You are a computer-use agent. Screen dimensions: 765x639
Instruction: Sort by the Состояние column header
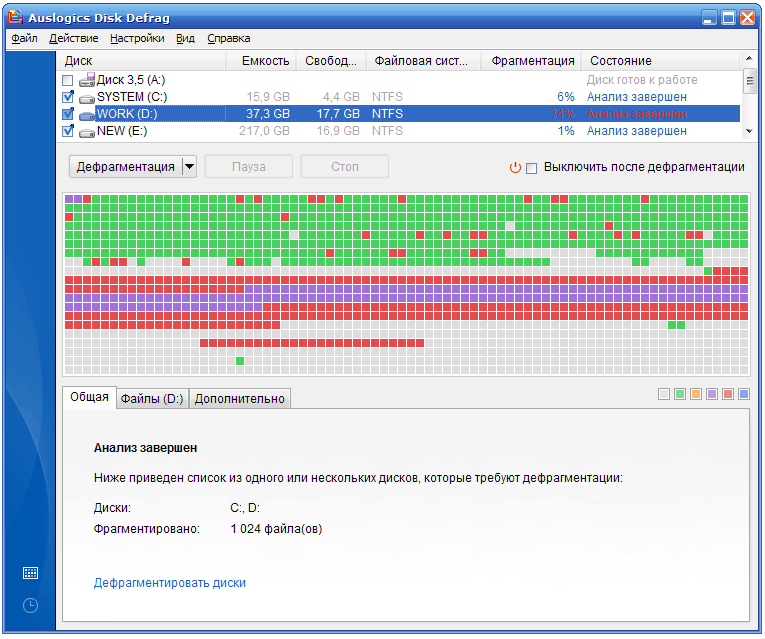tap(661, 61)
